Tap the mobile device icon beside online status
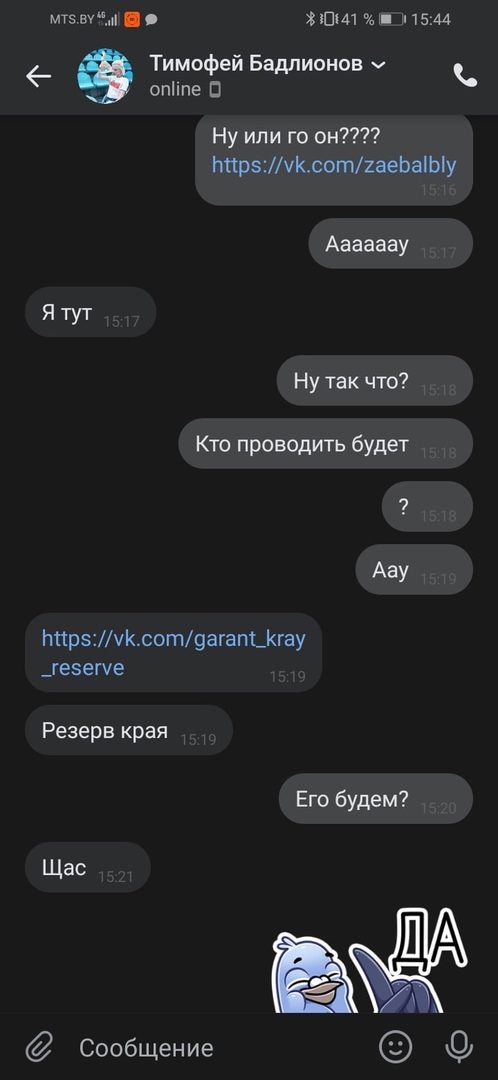The height and width of the screenshot is (1080, 498). [x=216, y=90]
